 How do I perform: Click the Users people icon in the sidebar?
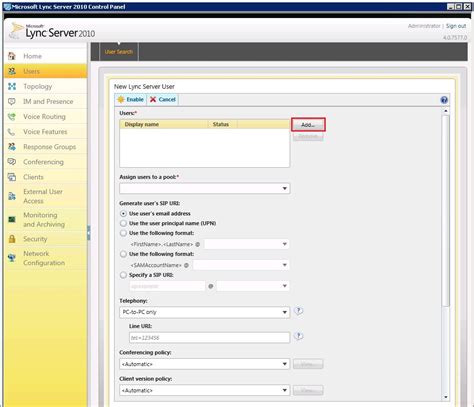(12, 71)
